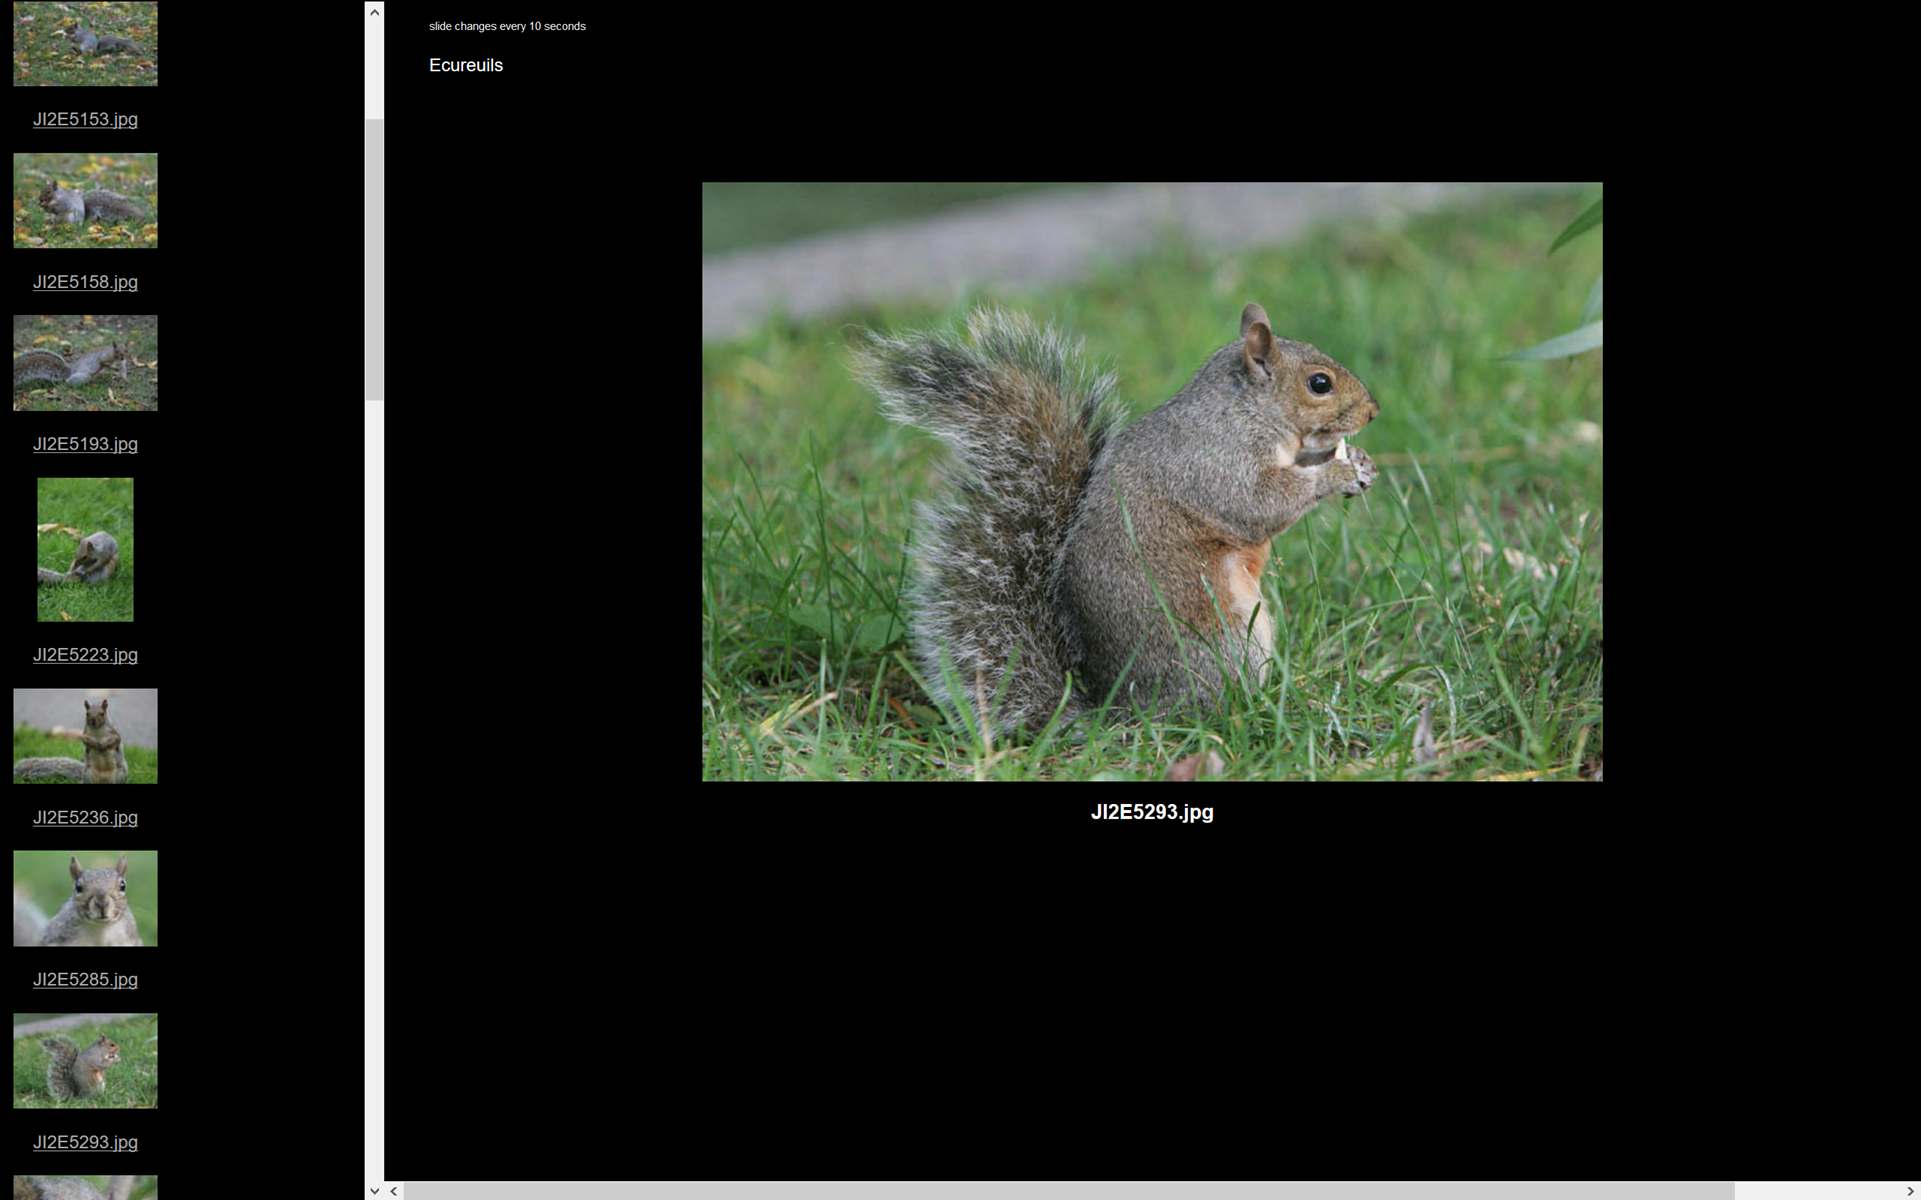
Task: Open the JI2E5293.jpg link in sidebar
Action: click(85, 1142)
